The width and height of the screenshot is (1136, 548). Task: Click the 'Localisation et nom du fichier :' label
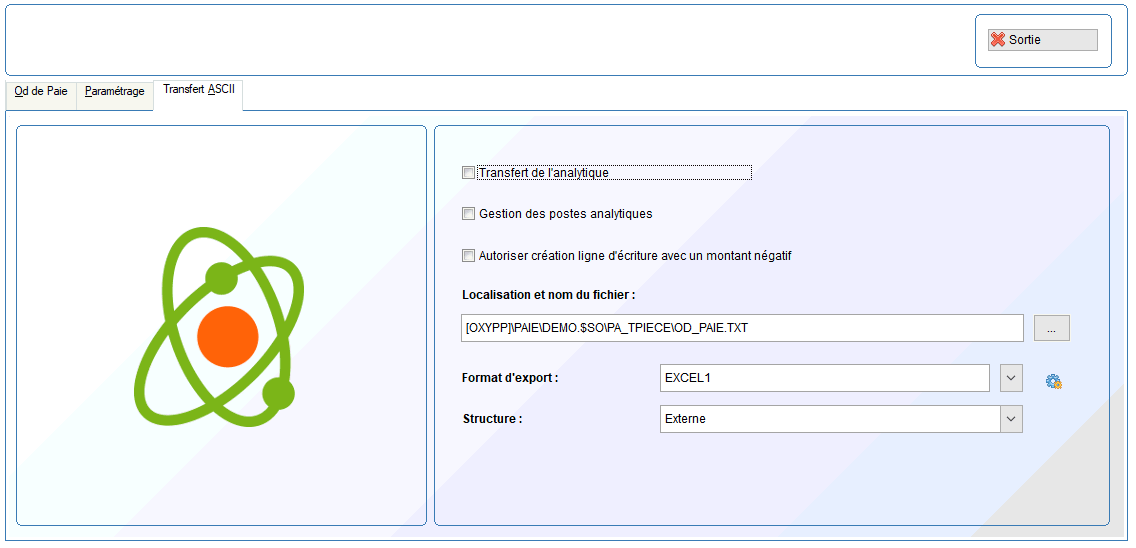point(548,295)
